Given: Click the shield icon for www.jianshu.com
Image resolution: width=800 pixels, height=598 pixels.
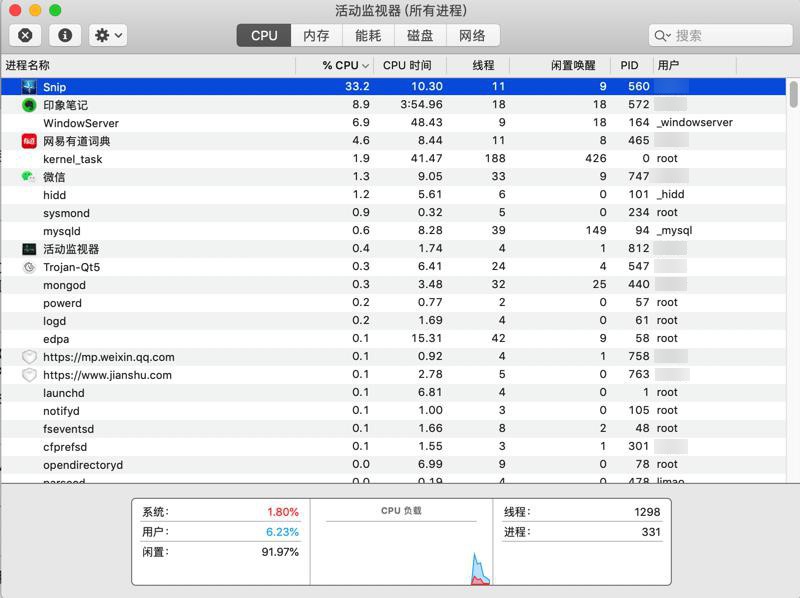Looking at the screenshot, I should [30, 375].
